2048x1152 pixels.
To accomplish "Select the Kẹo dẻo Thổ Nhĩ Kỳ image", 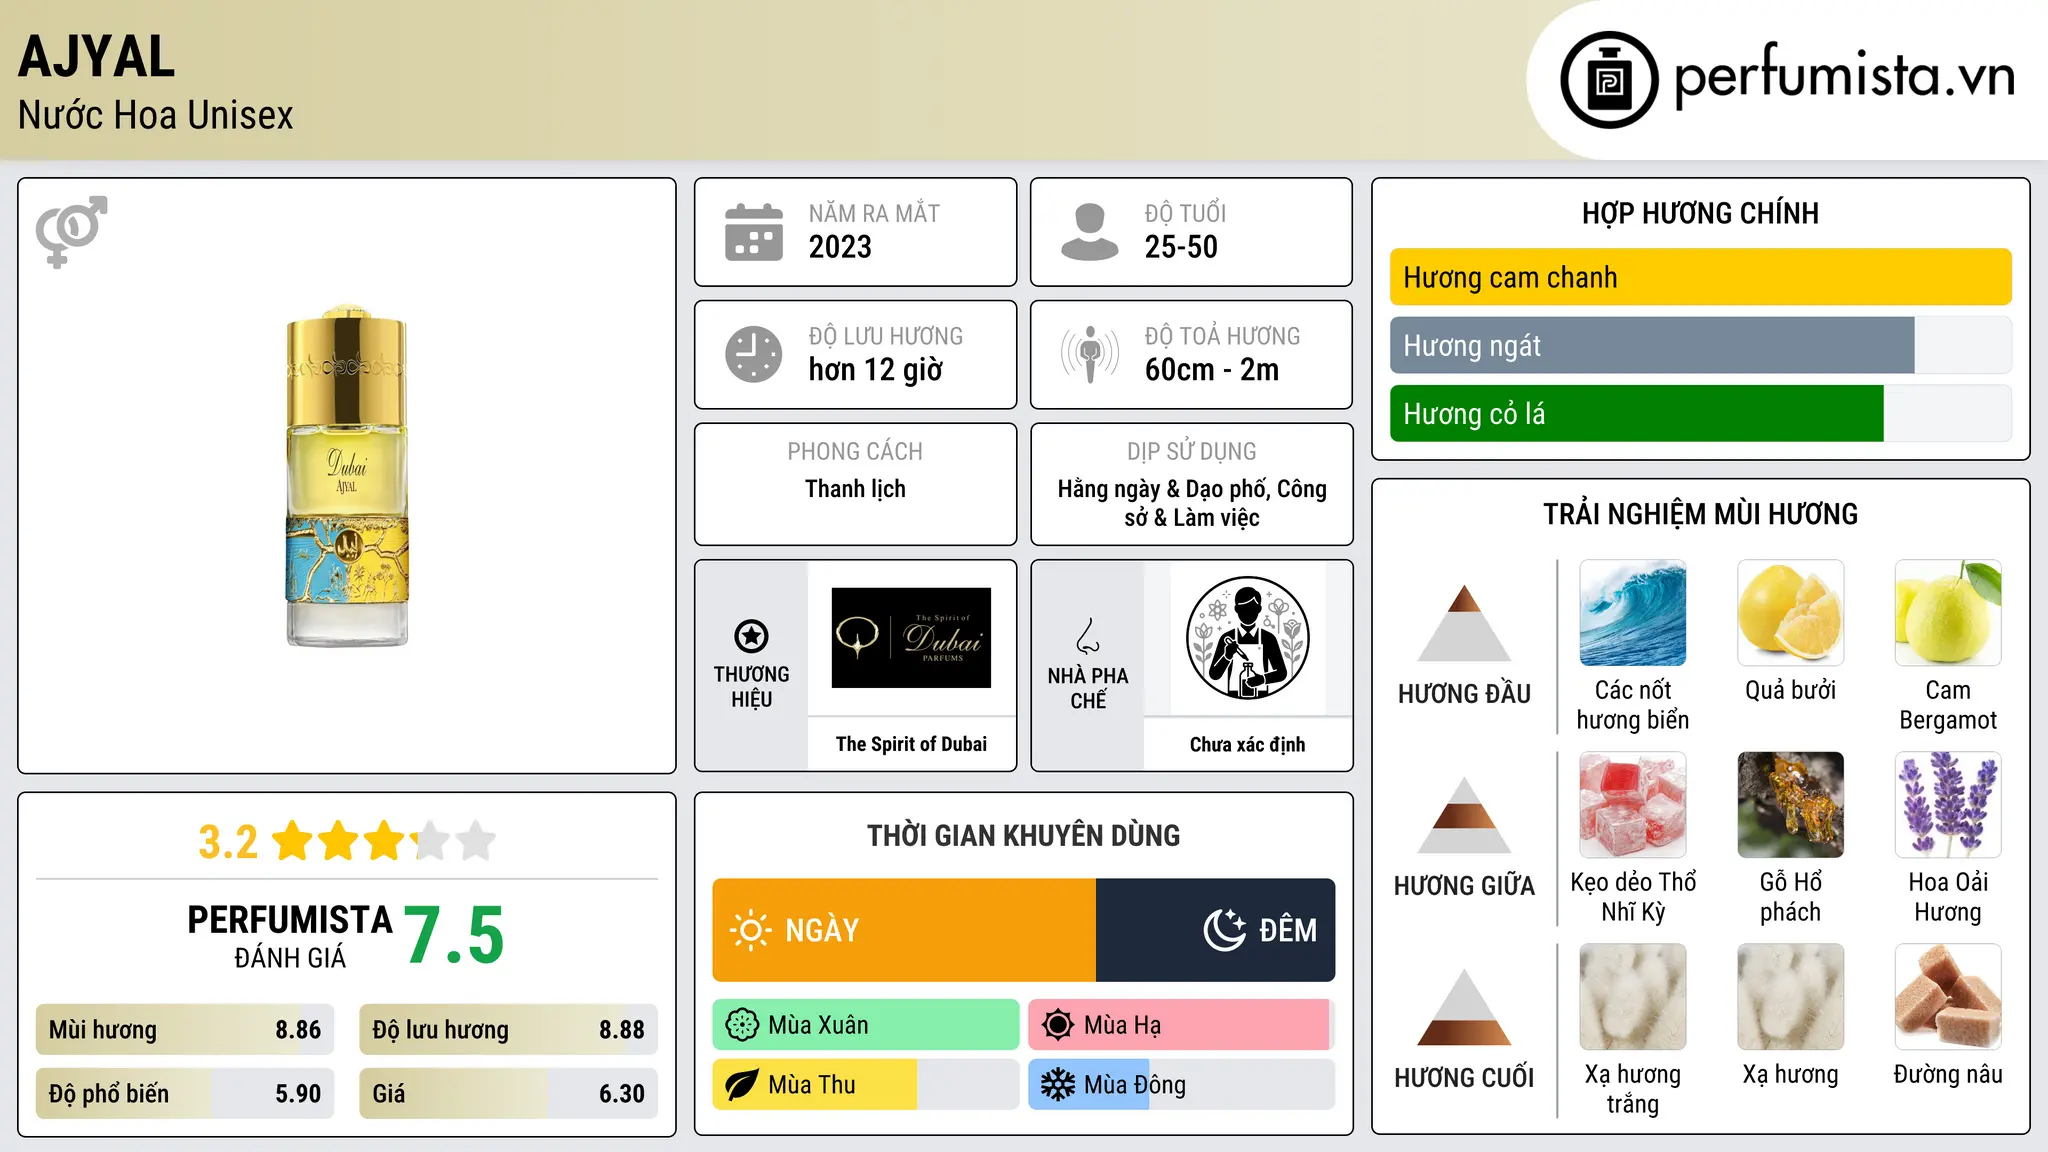I will point(1633,805).
